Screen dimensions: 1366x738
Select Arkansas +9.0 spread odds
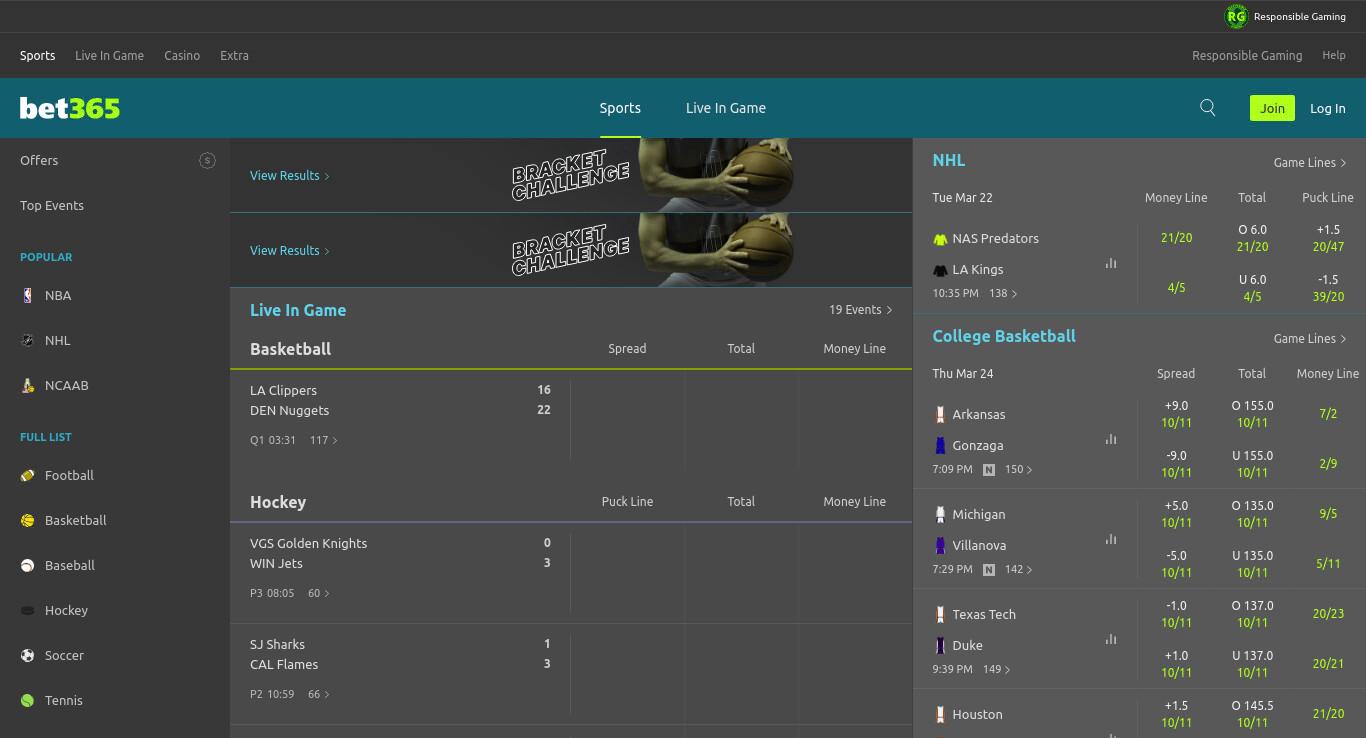[x=1176, y=414]
